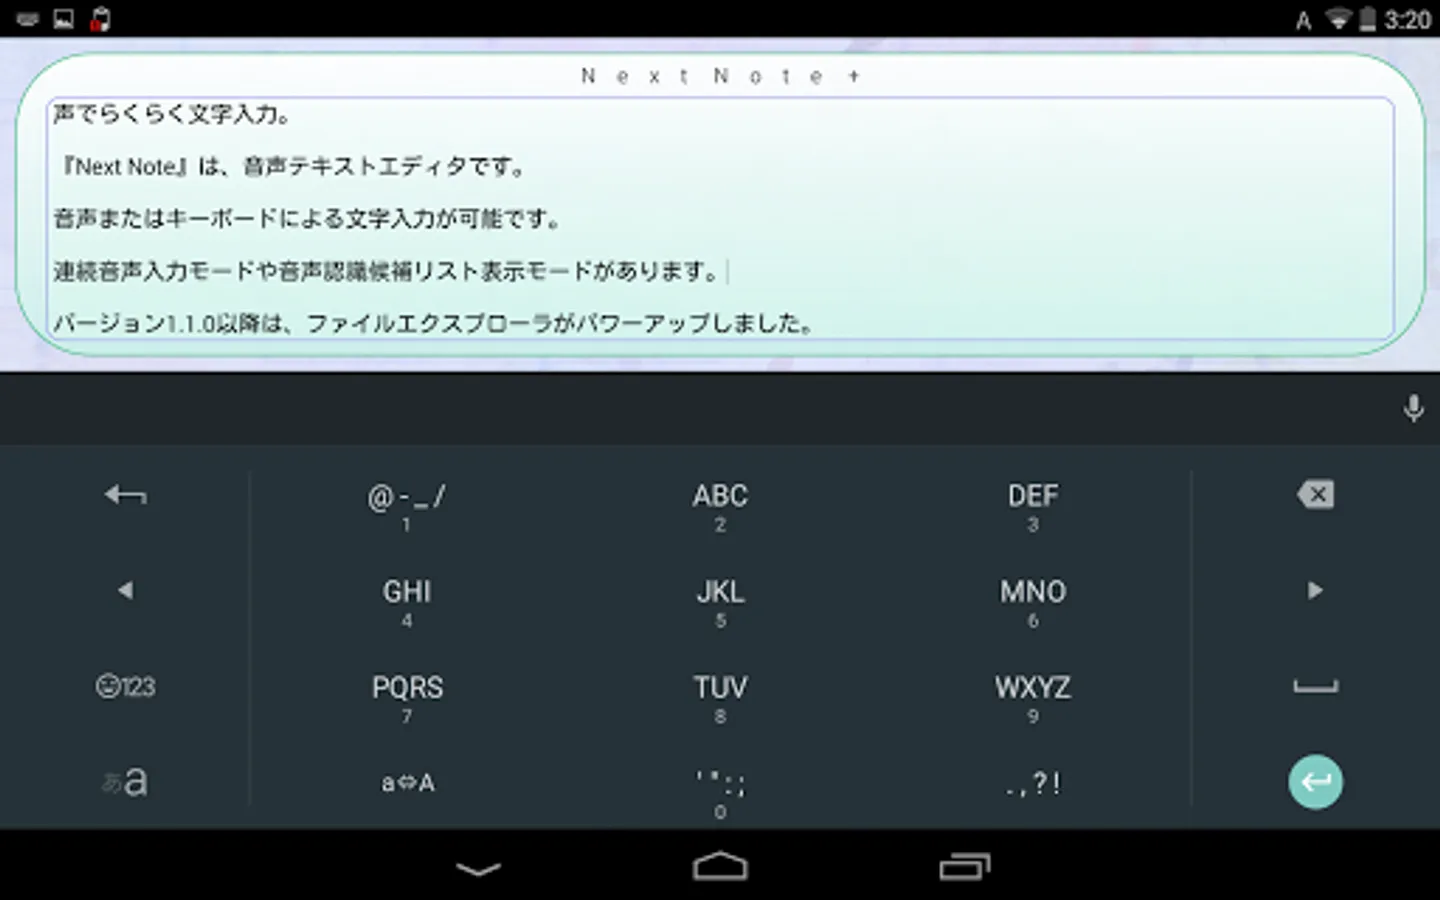Tap the backspace delete key

1315,494
